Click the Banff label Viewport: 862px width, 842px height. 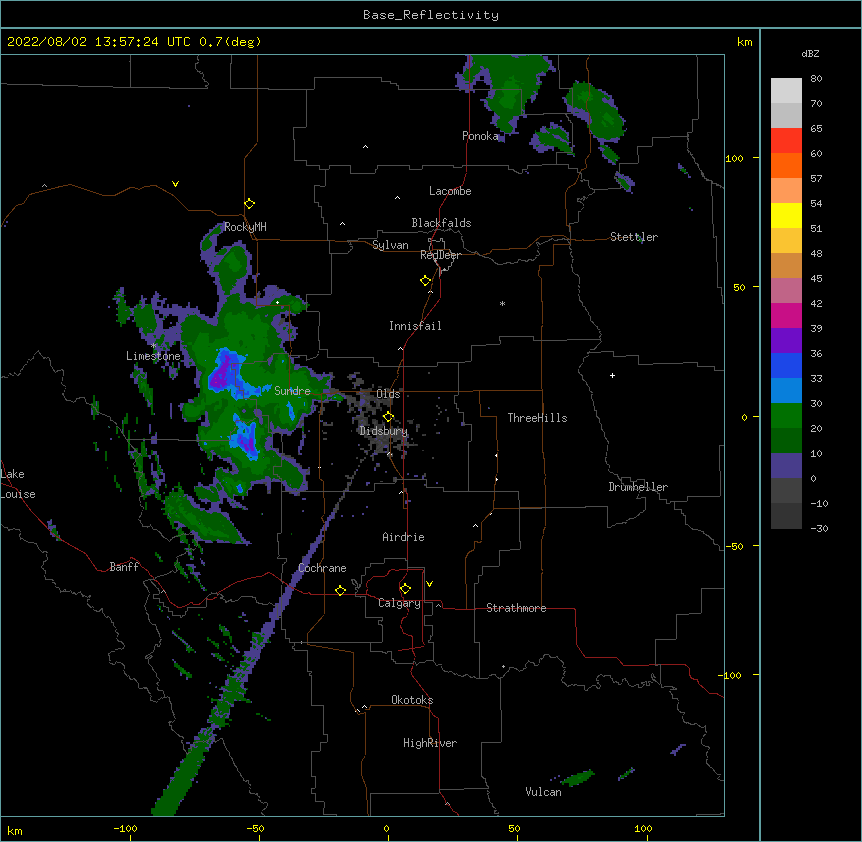pyautogui.click(x=124, y=567)
